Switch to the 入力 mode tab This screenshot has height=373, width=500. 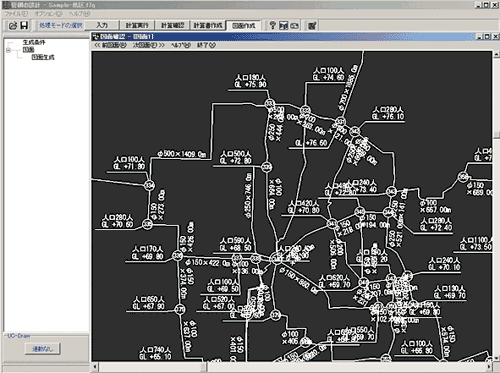[x=102, y=25]
